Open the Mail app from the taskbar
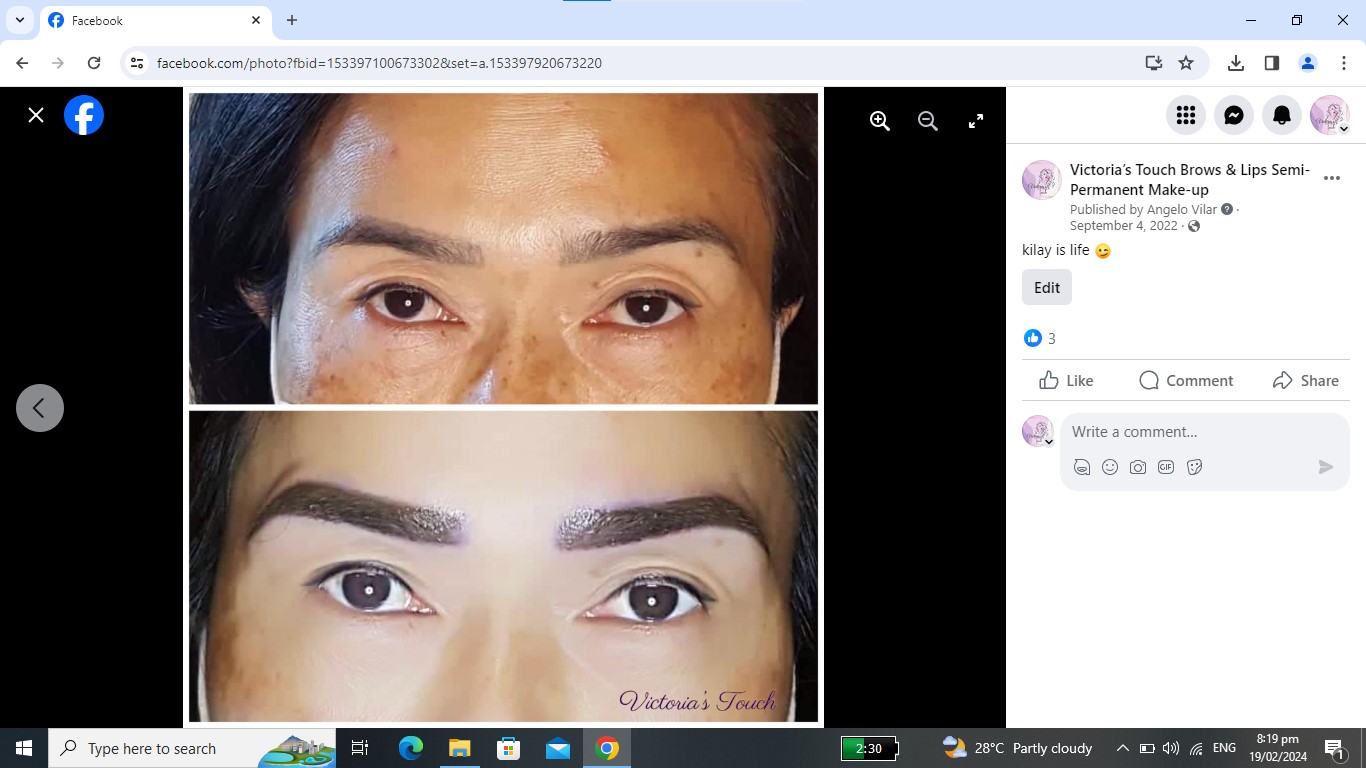 pos(557,748)
